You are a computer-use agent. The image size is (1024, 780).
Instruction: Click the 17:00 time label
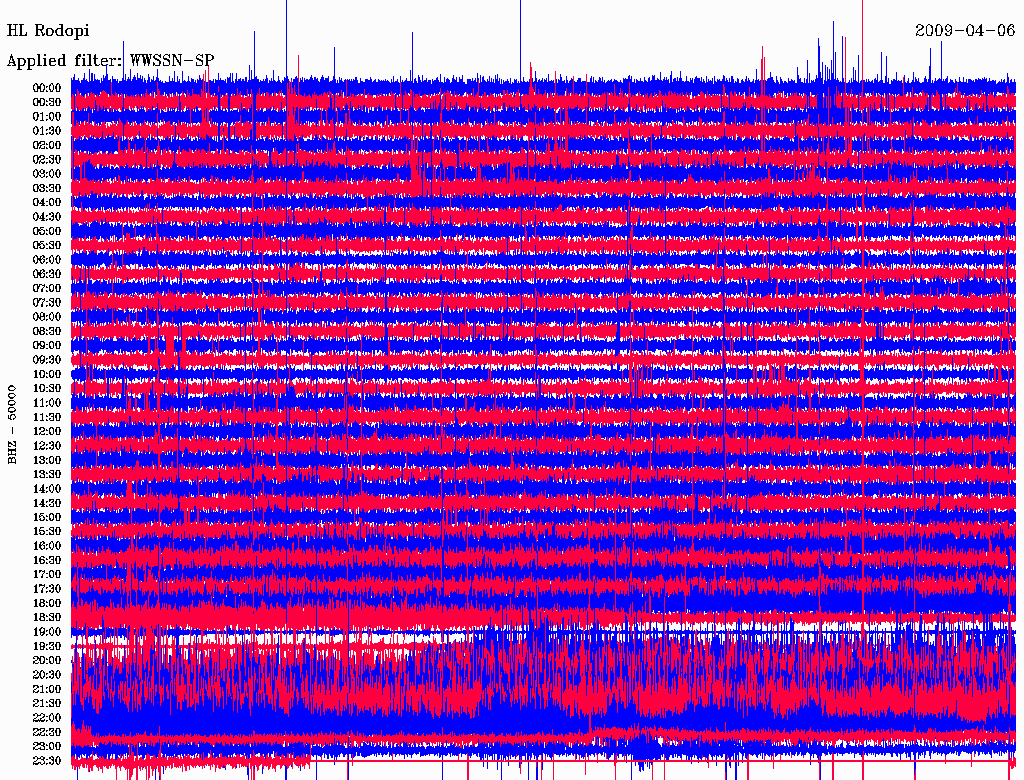coord(47,575)
